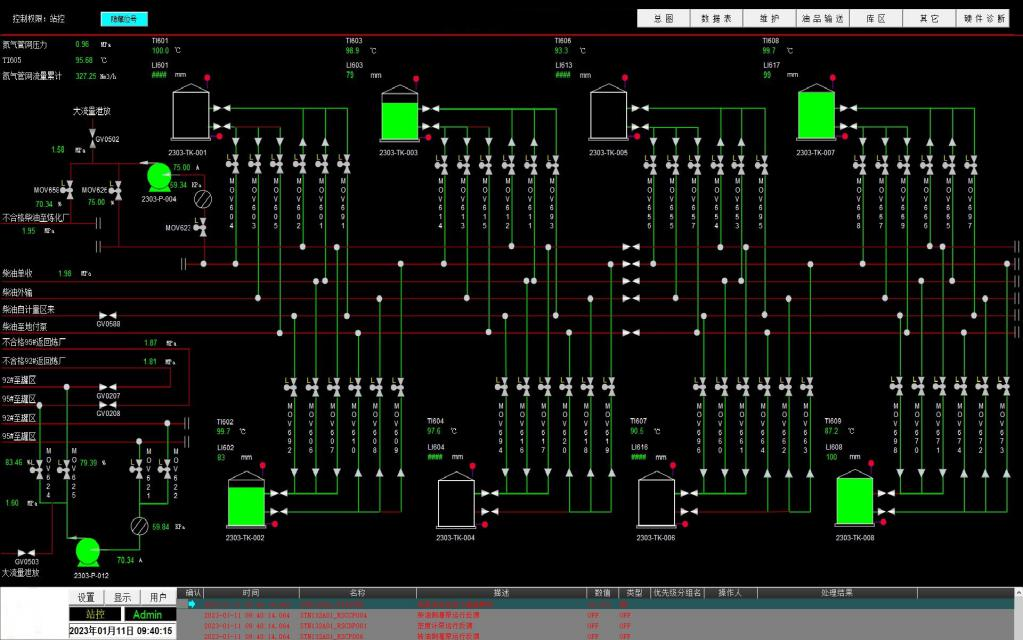The image size is (1023, 640).
Task: Click the 用户 user button
Action: coord(158,597)
